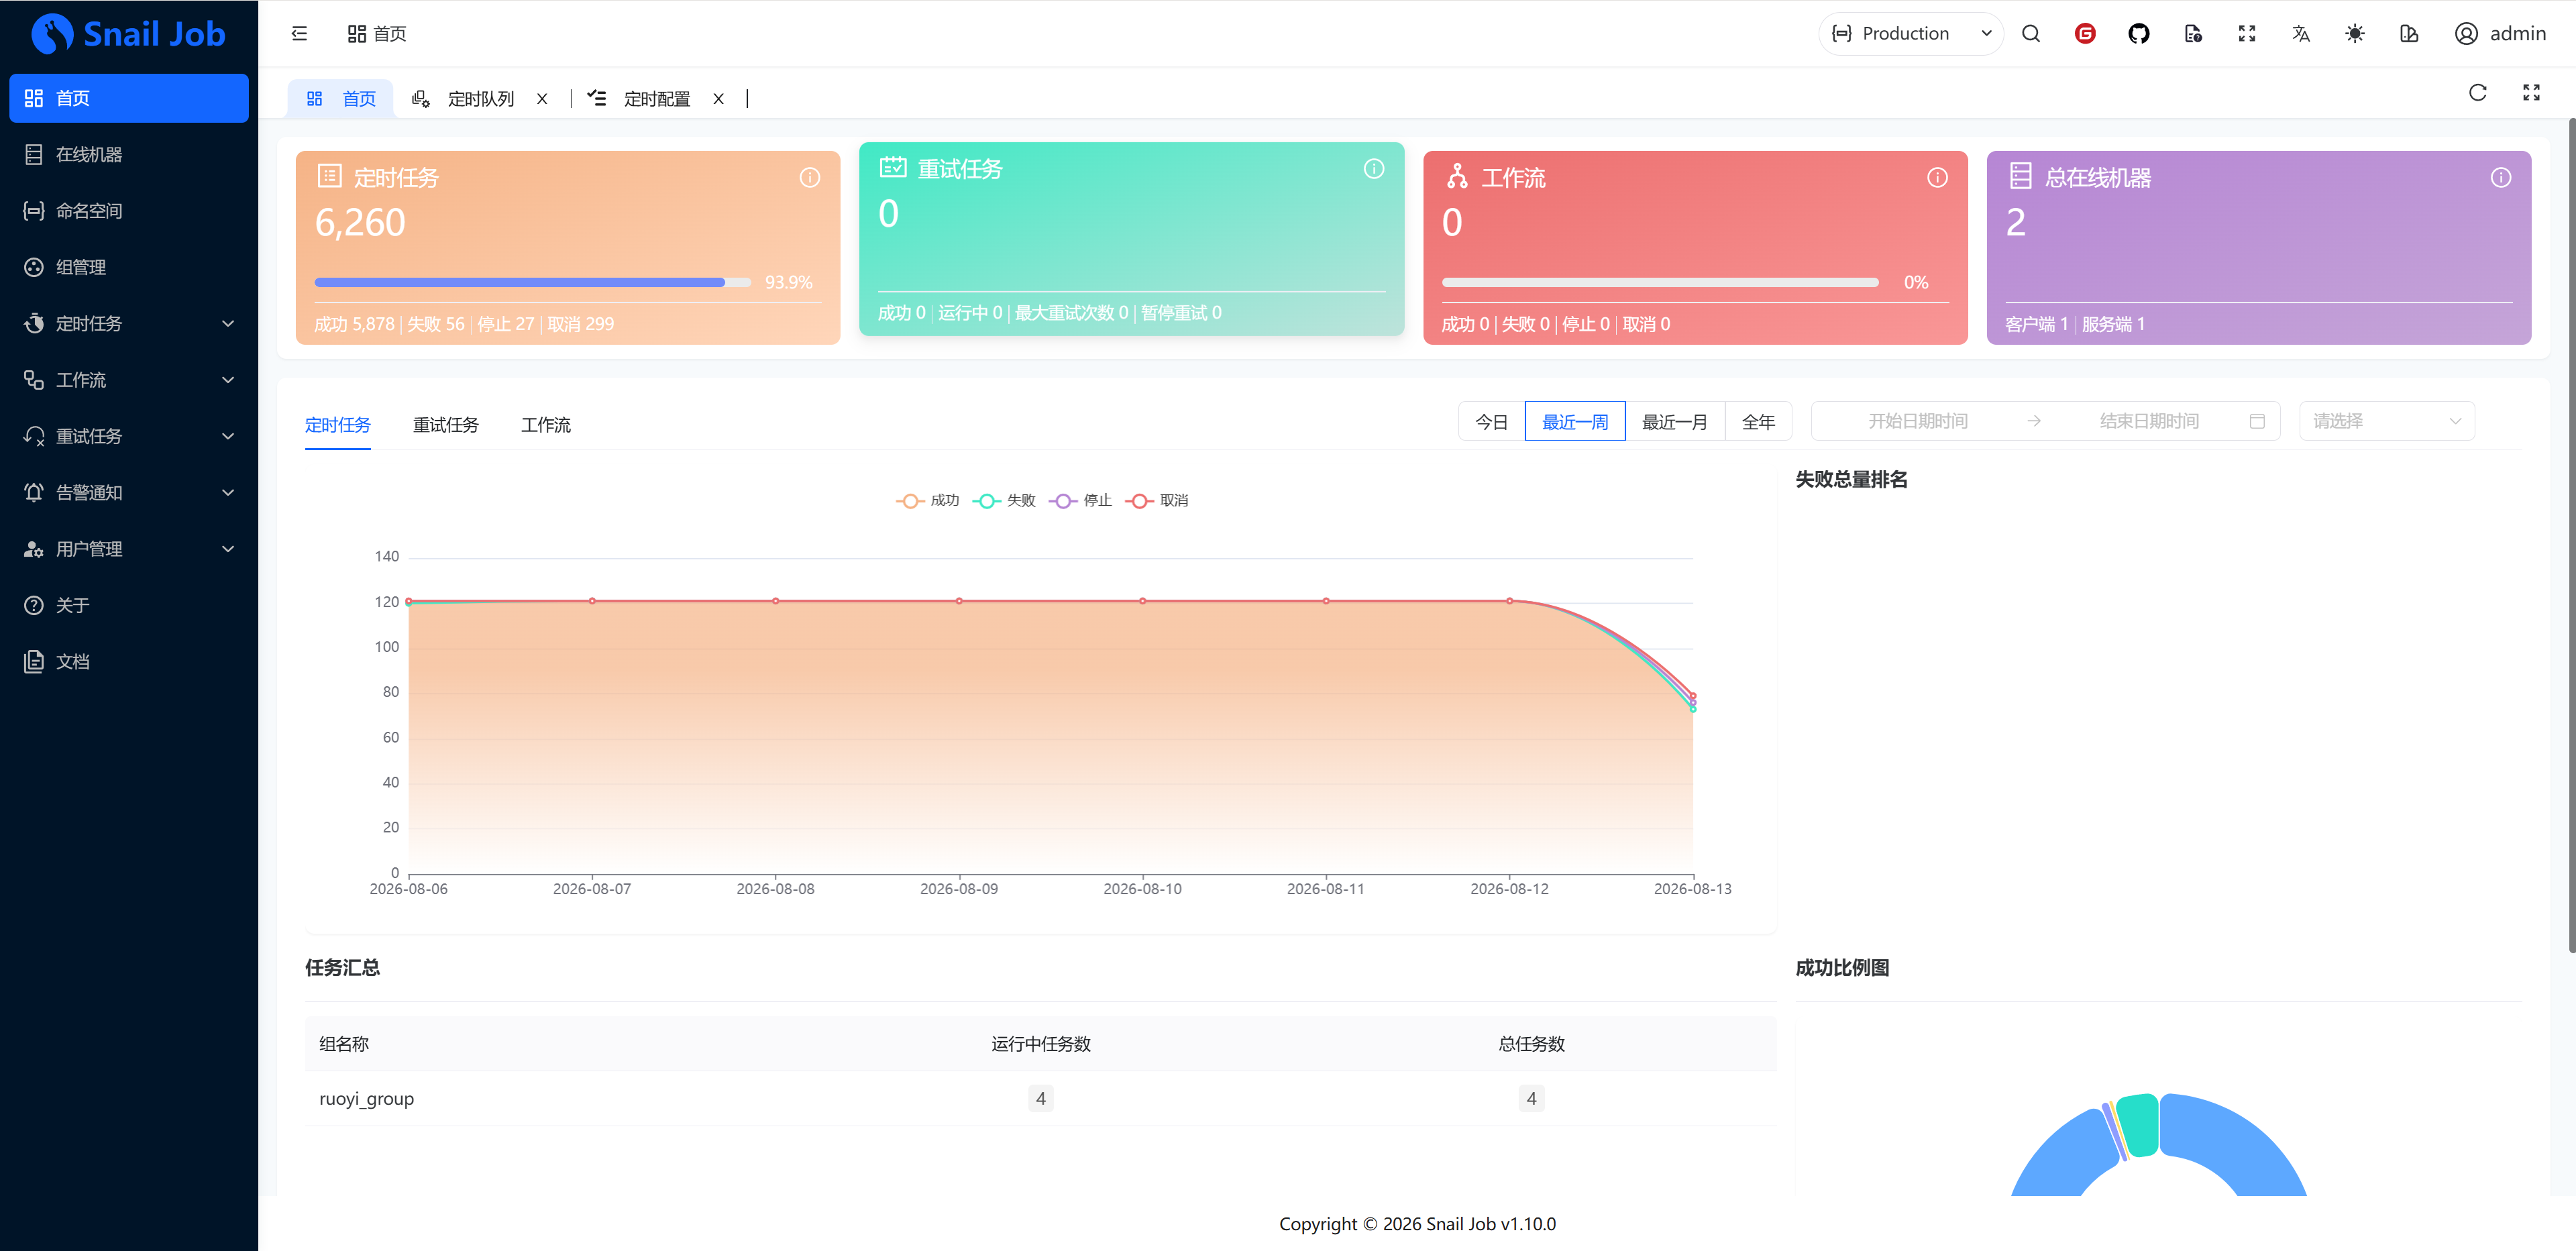The height and width of the screenshot is (1251, 2576).
Task: Open the Production namespace dropdown
Action: click(1911, 34)
